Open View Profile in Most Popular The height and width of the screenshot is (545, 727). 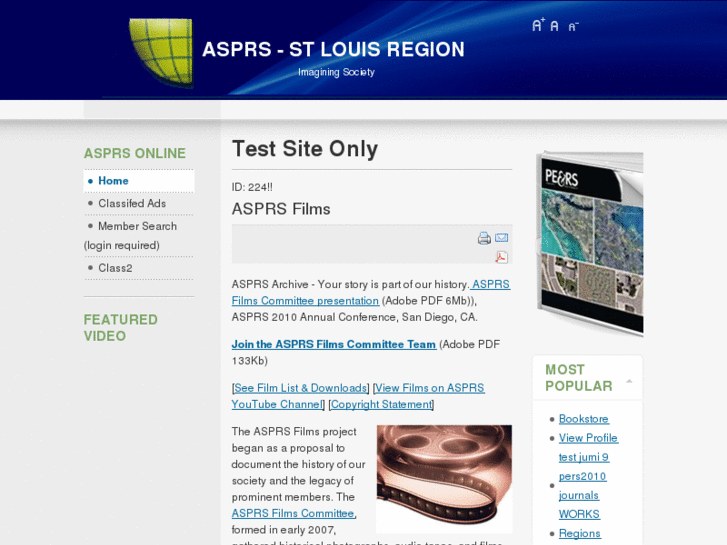(588, 438)
